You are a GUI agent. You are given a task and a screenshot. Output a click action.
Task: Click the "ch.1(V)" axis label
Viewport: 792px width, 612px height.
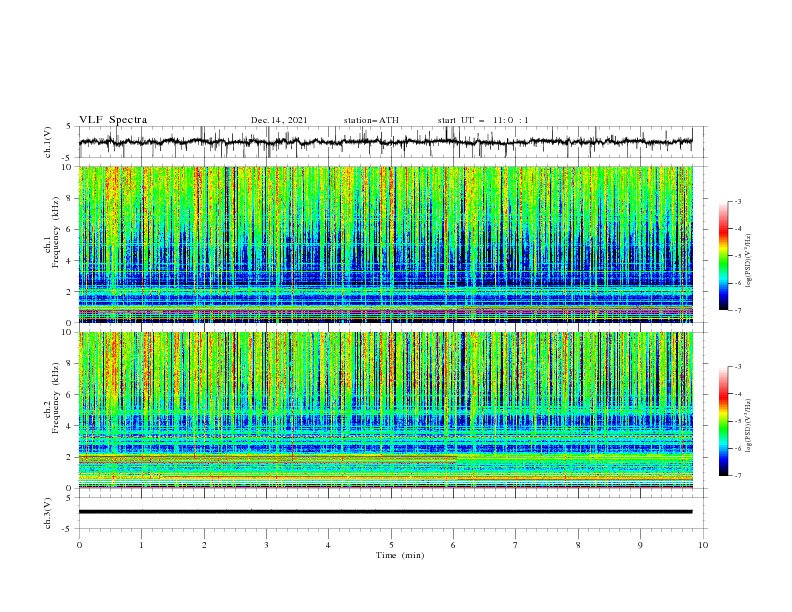click(x=48, y=142)
